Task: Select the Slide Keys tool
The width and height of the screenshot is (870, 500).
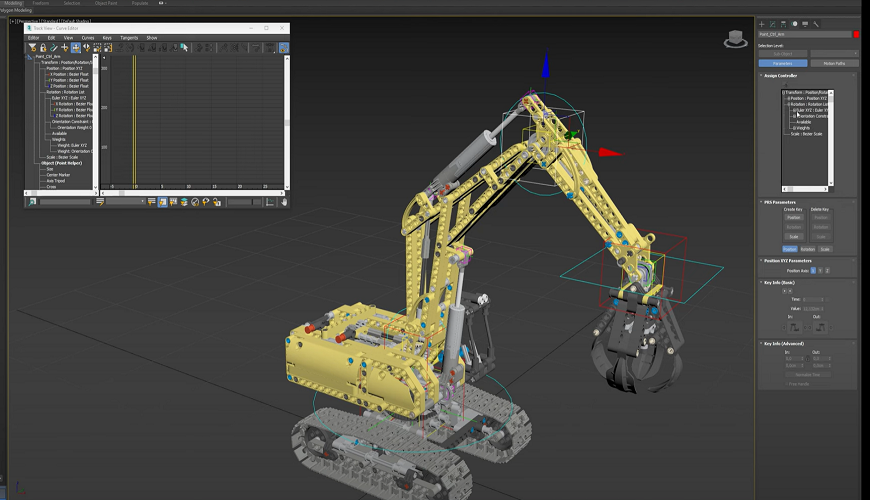Action: 87,48
